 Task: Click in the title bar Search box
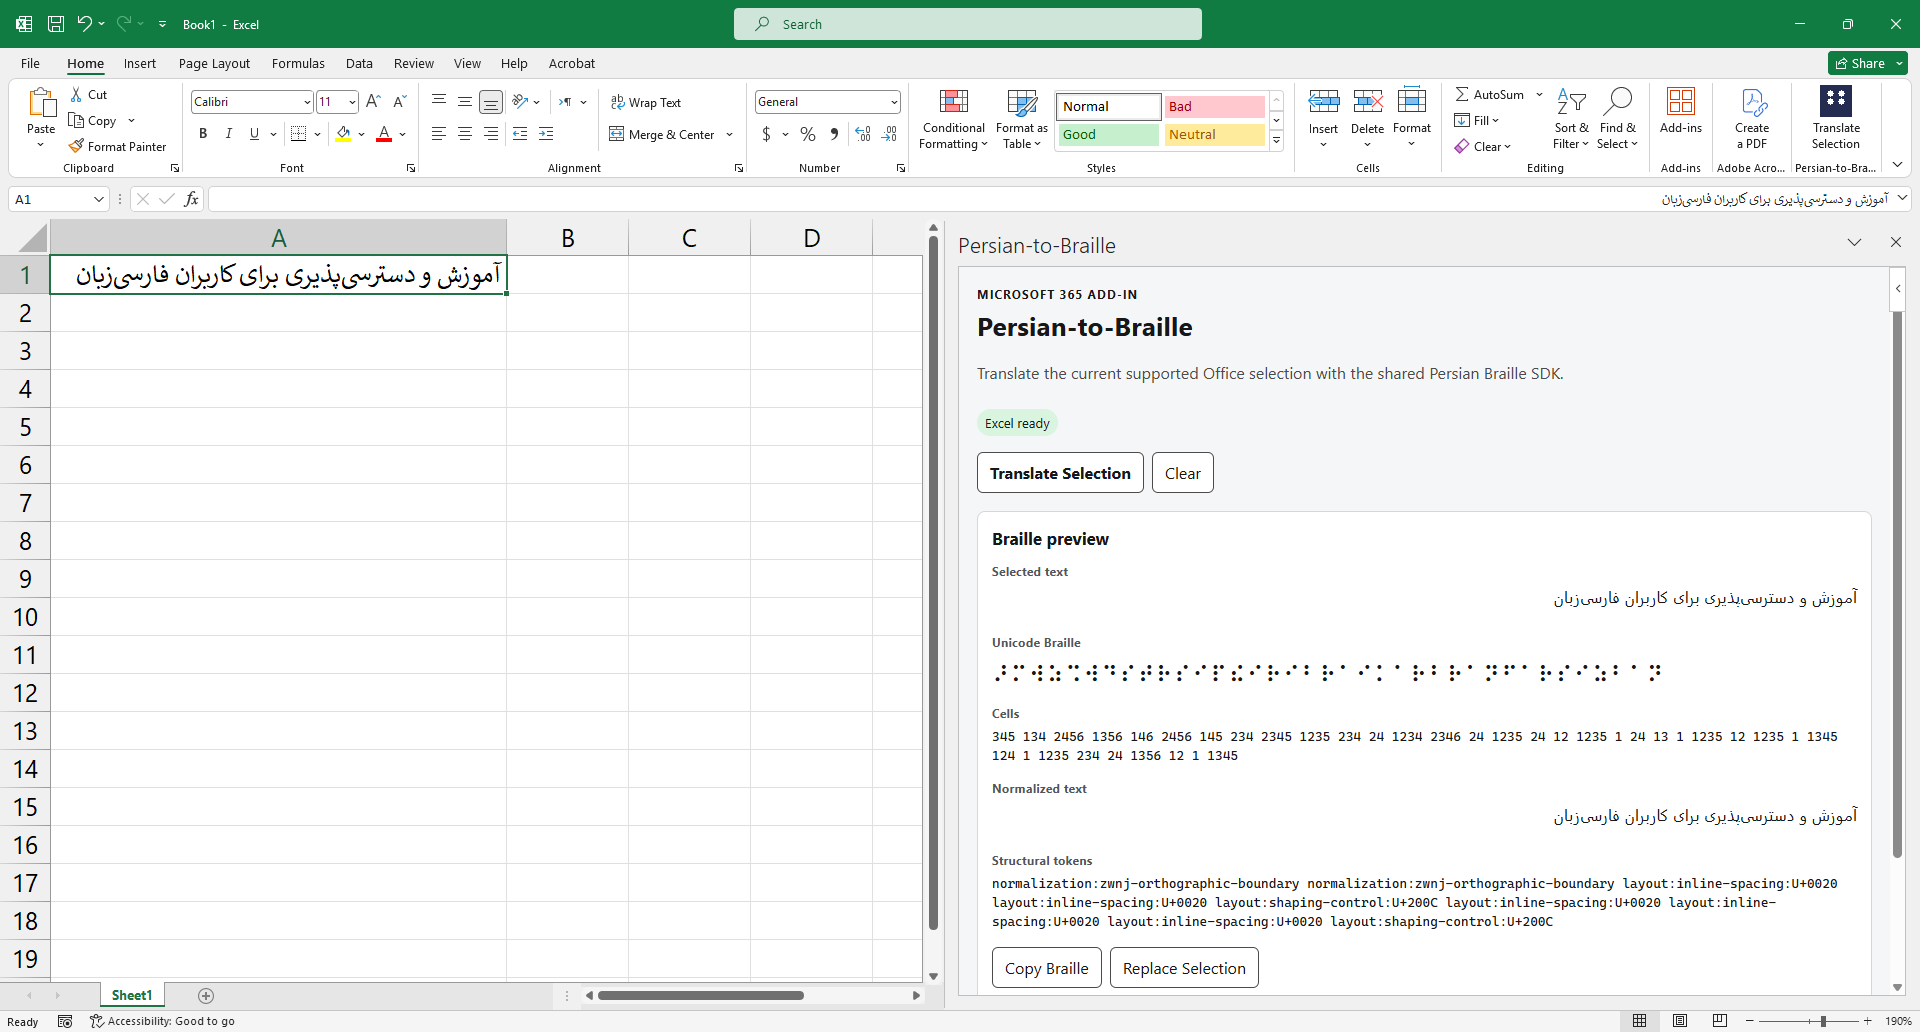(x=967, y=24)
